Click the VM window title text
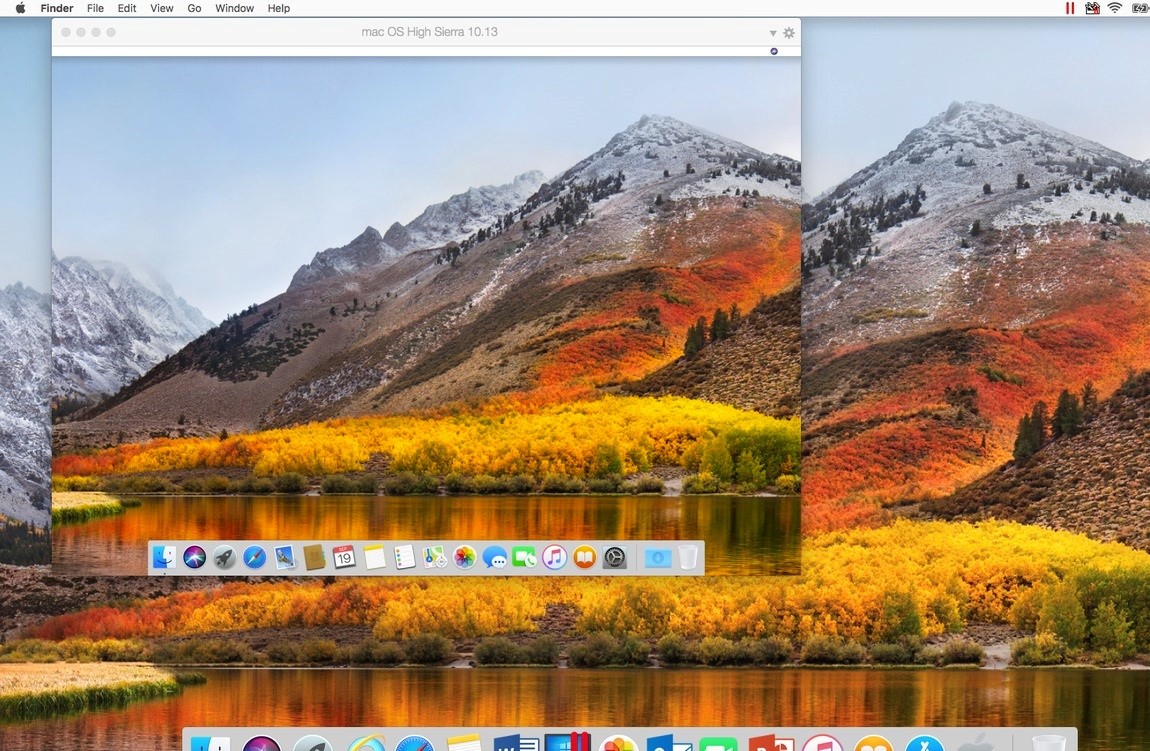The width and height of the screenshot is (1150, 751). click(430, 32)
